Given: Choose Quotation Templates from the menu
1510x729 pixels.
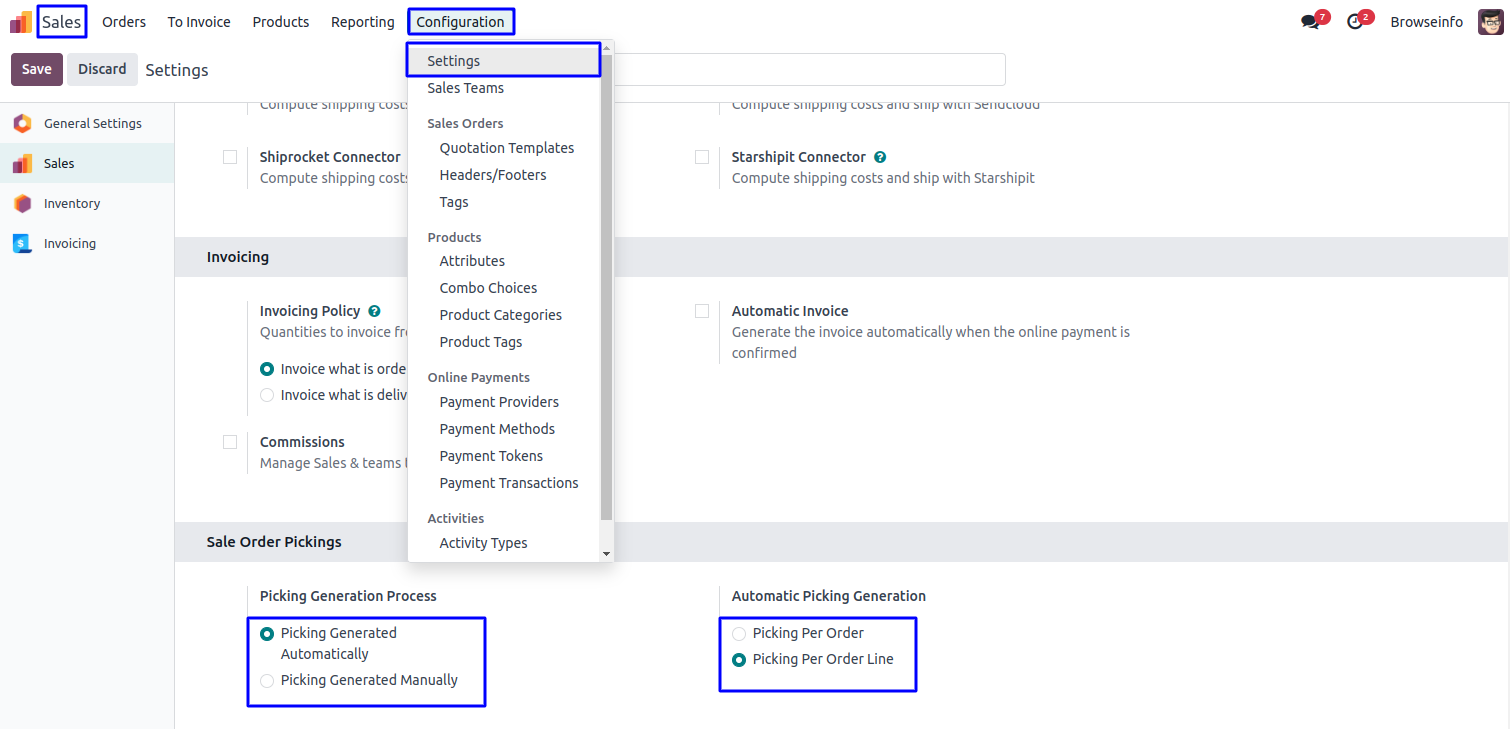Looking at the screenshot, I should (506, 148).
